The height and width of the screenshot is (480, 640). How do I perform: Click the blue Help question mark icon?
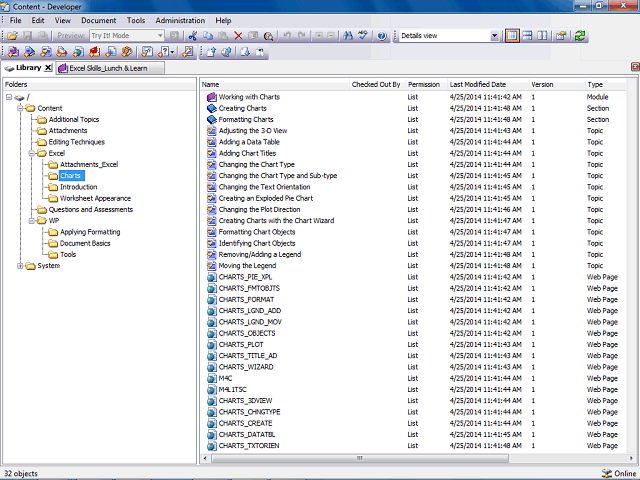tap(382, 36)
